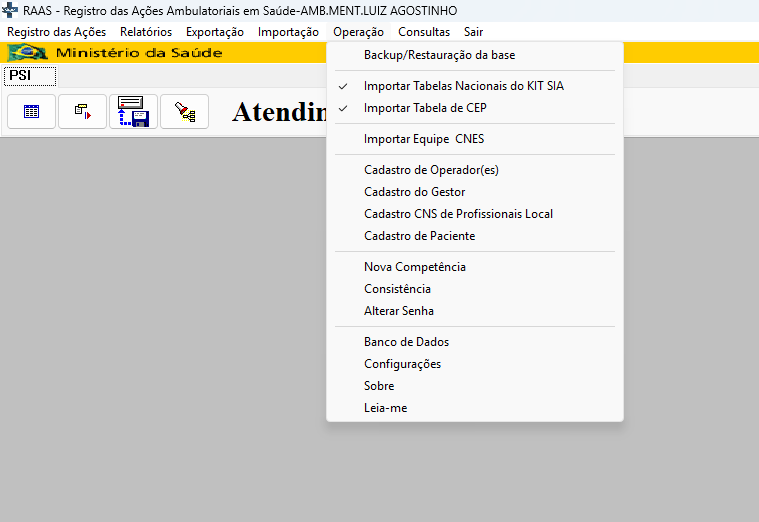Viewport: 759px width, 522px height.
Task: Open the Importação menu
Action: pos(288,32)
